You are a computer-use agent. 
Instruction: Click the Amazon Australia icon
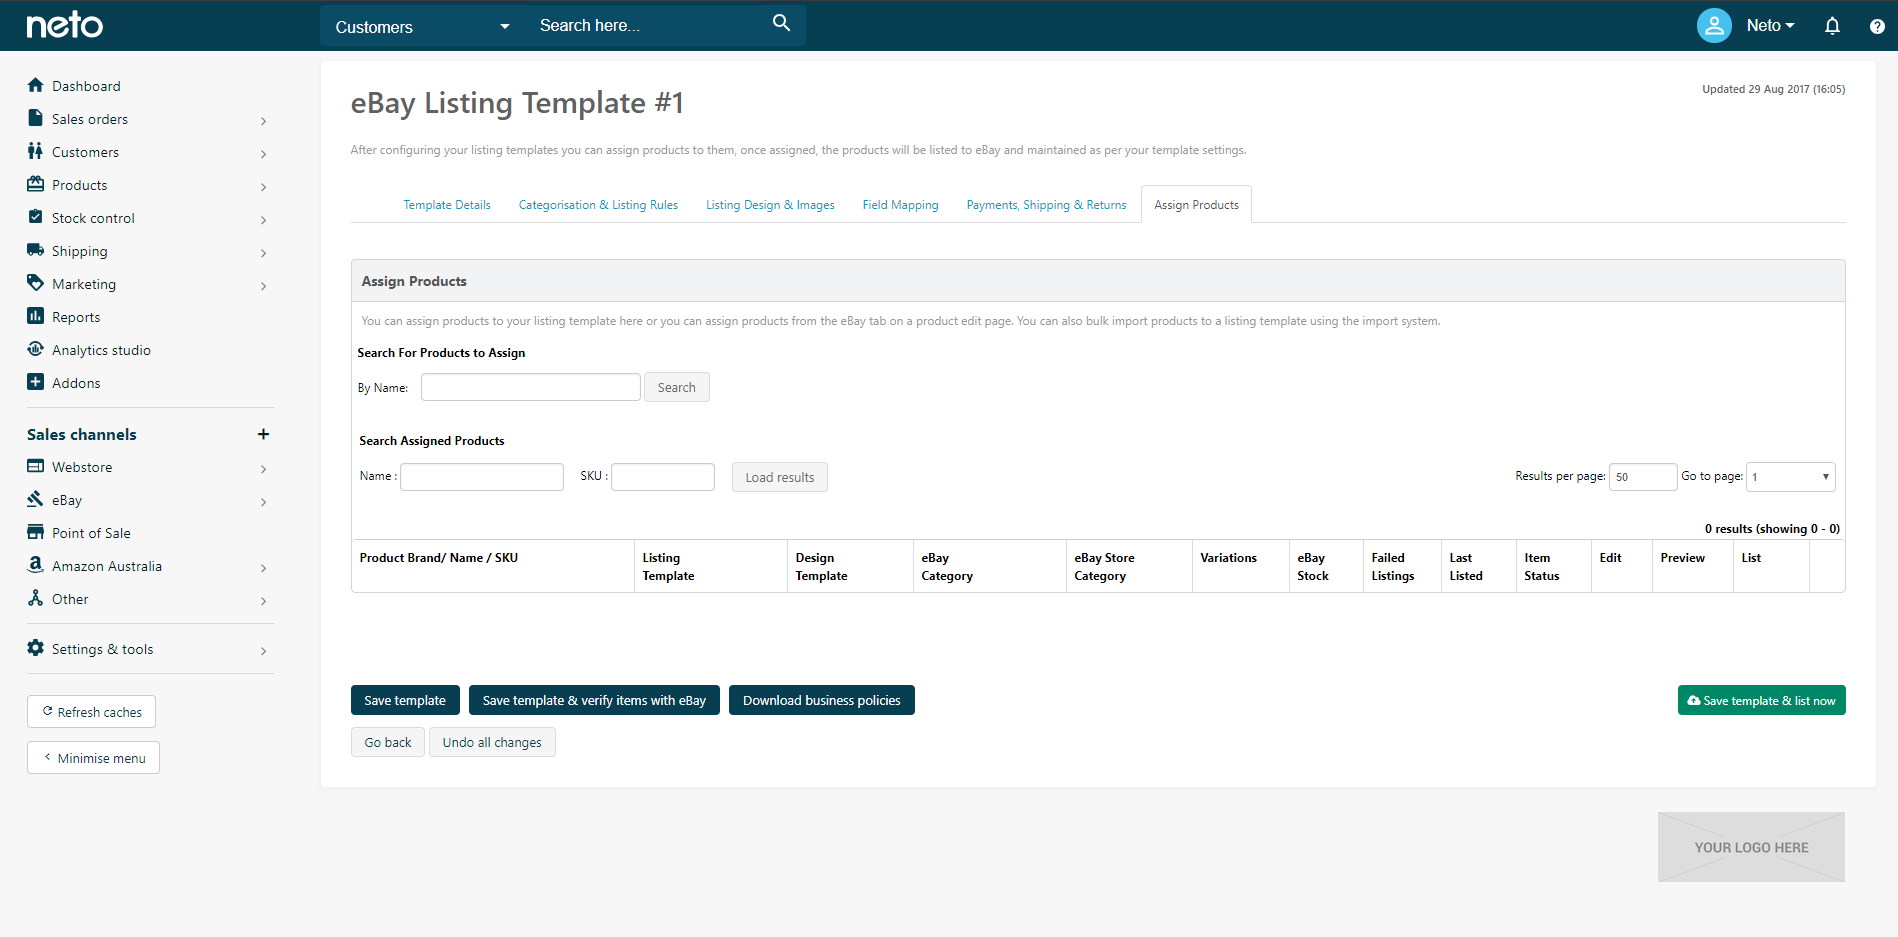[36, 565]
